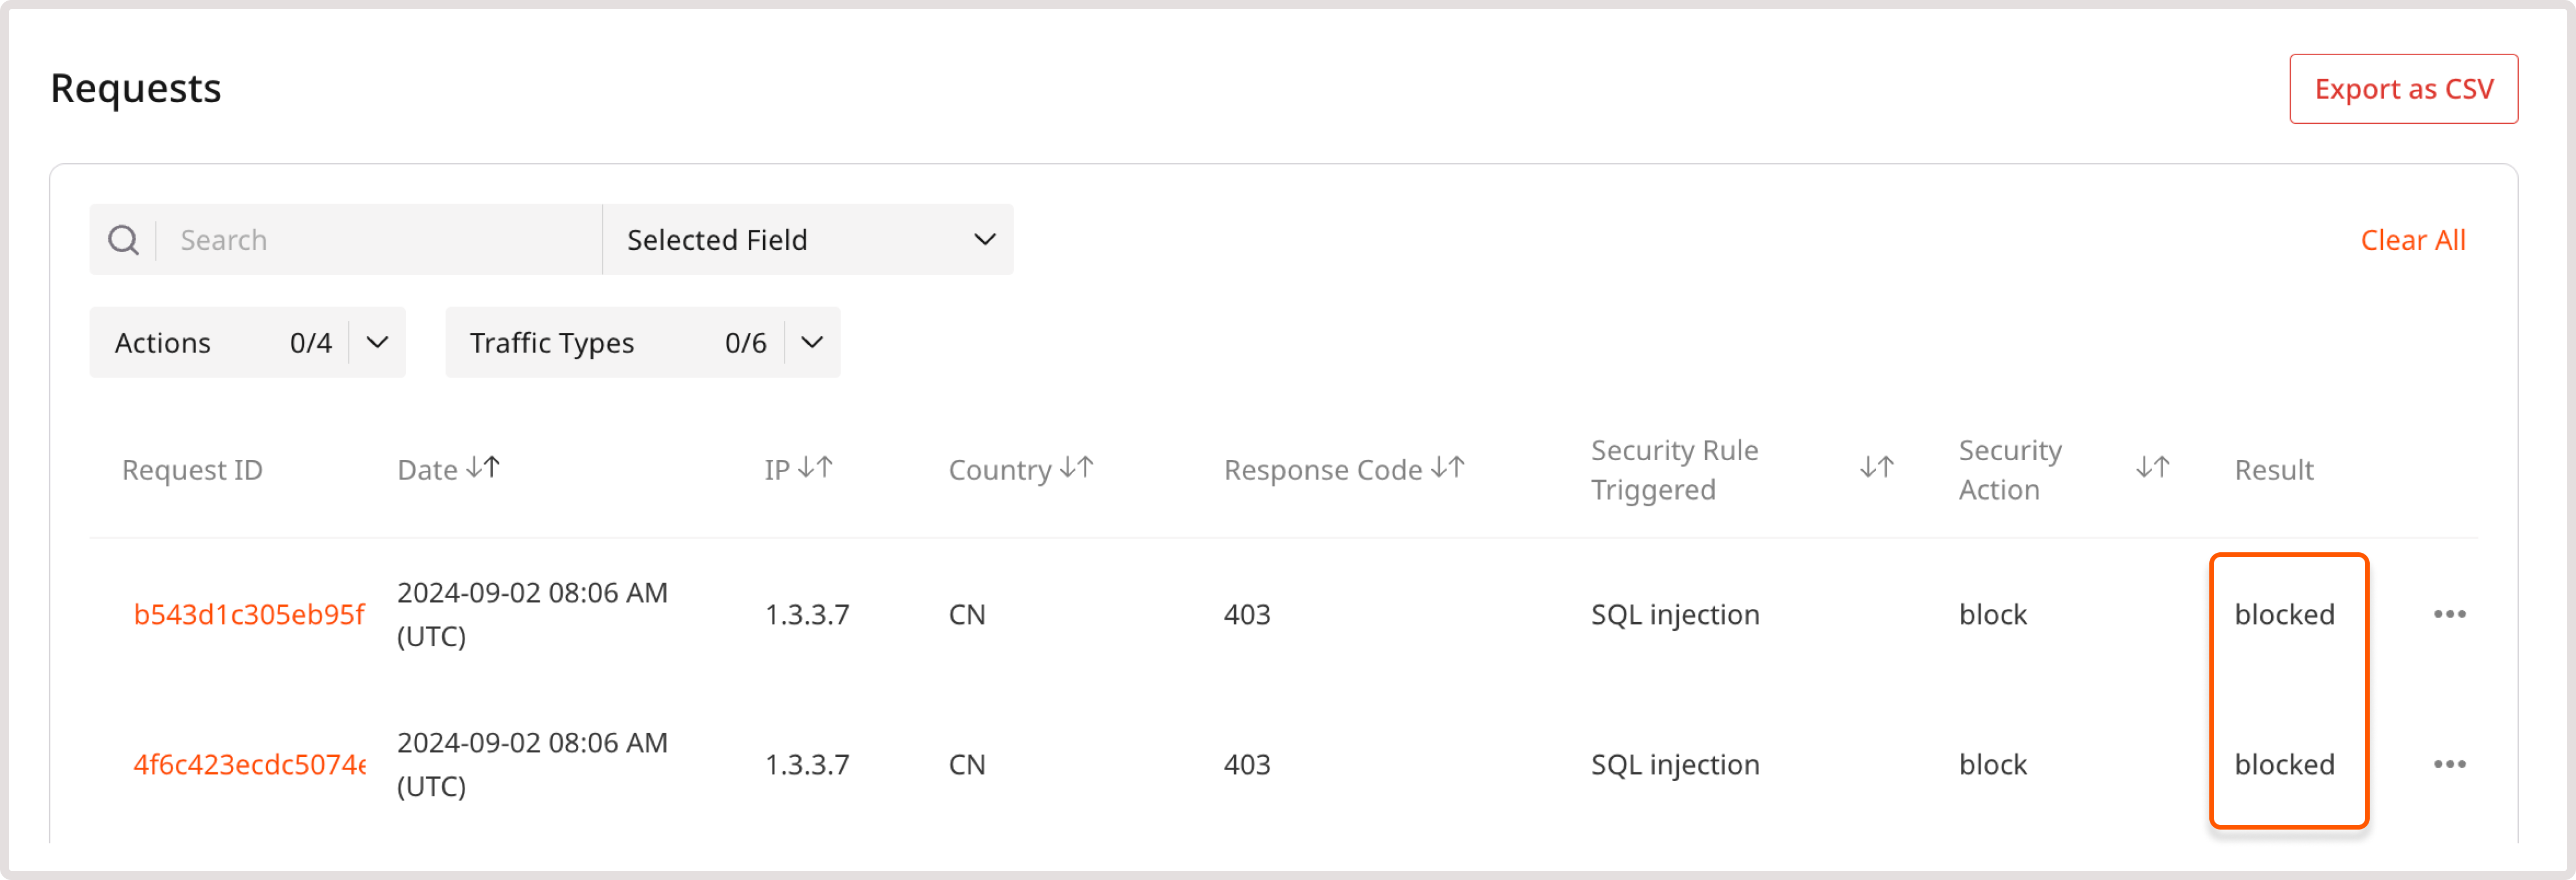Open request ID b543d1c305eb95f link
This screenshot has width=2576, height=880.
click(x=249, y=614)
